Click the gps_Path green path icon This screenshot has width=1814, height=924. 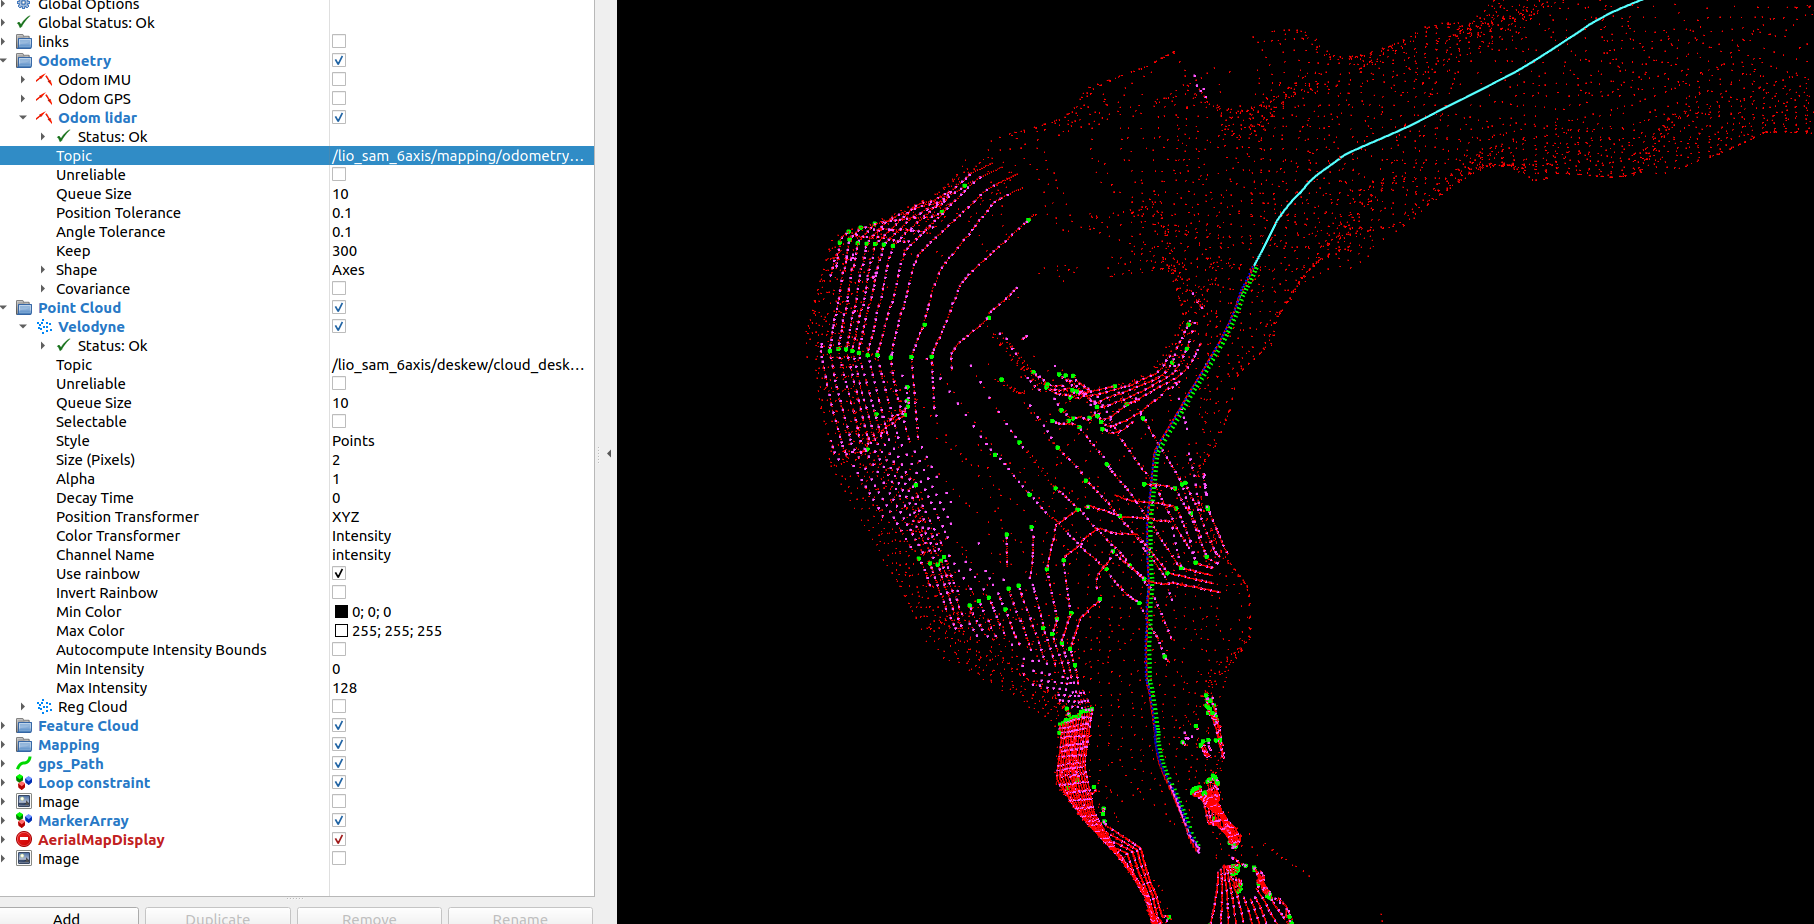coord(24,763)
